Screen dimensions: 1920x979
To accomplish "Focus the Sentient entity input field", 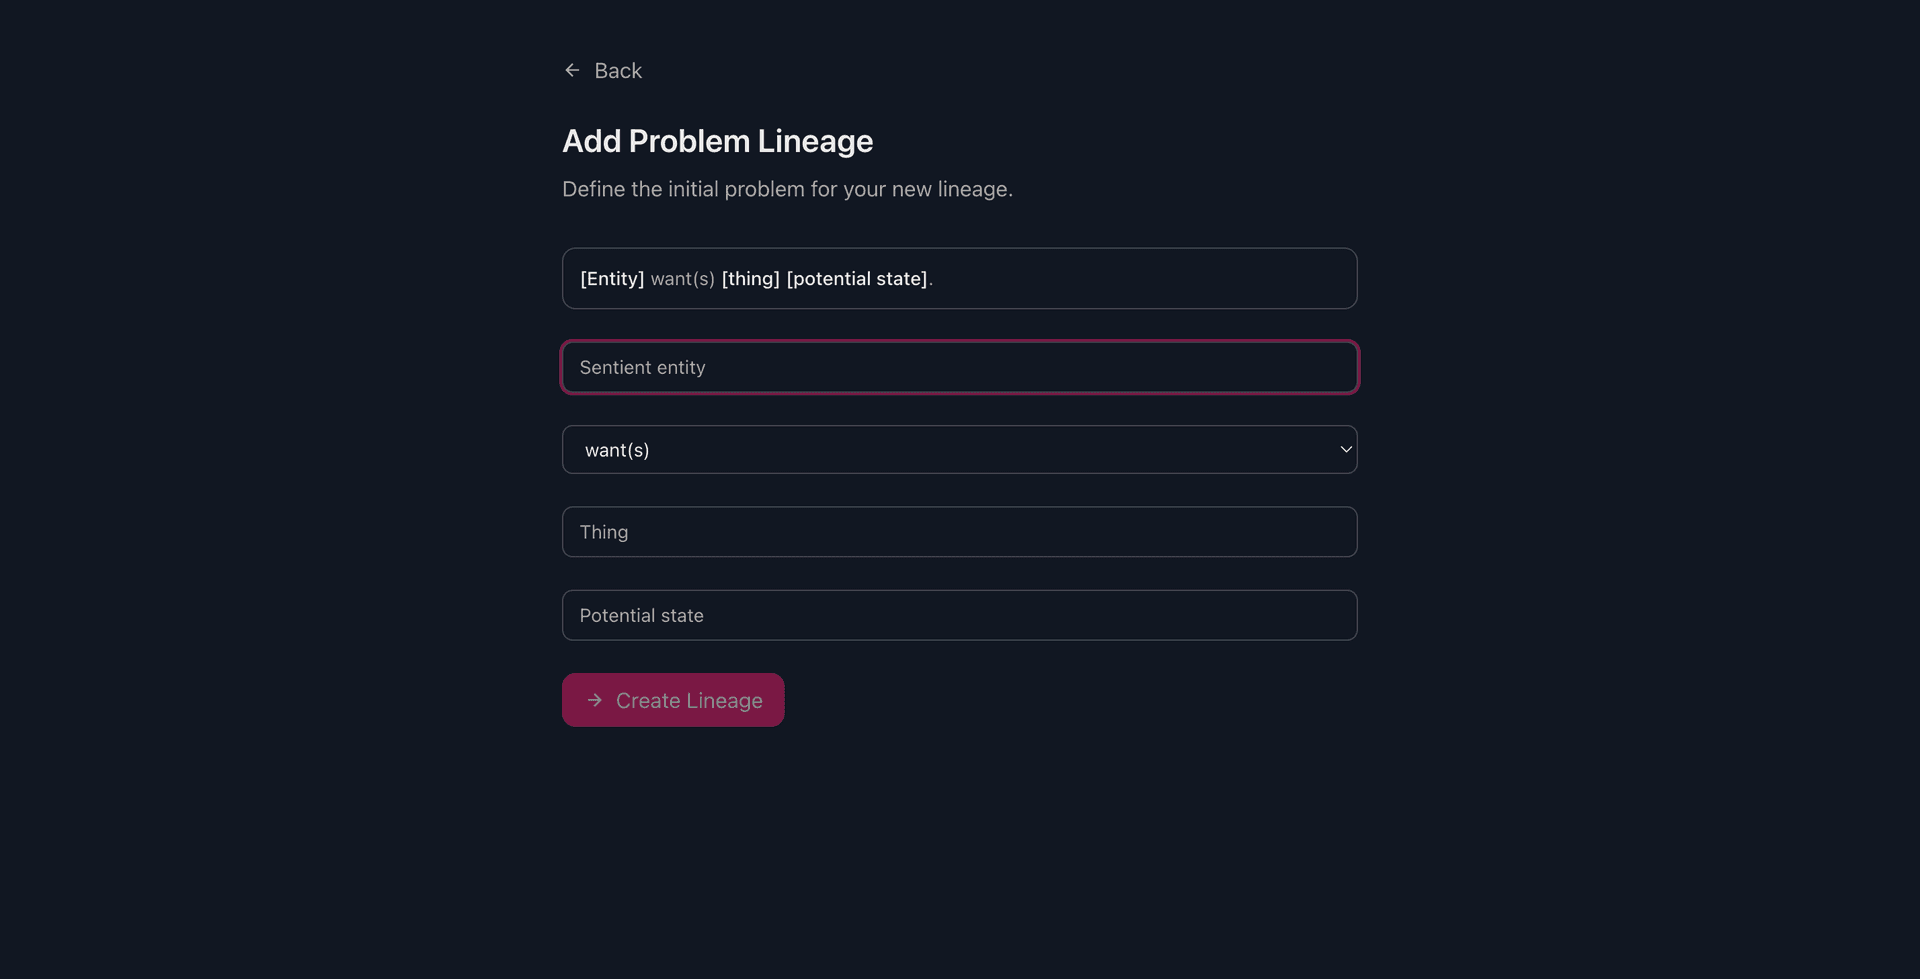I will tap(960, 367).
